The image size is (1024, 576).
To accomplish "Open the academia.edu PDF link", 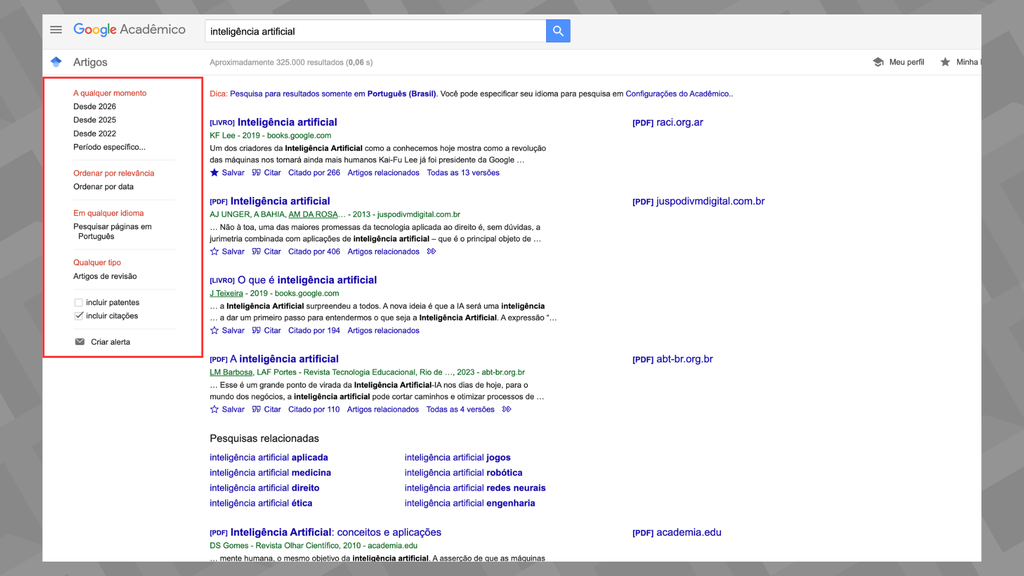I will click(677, 532).
